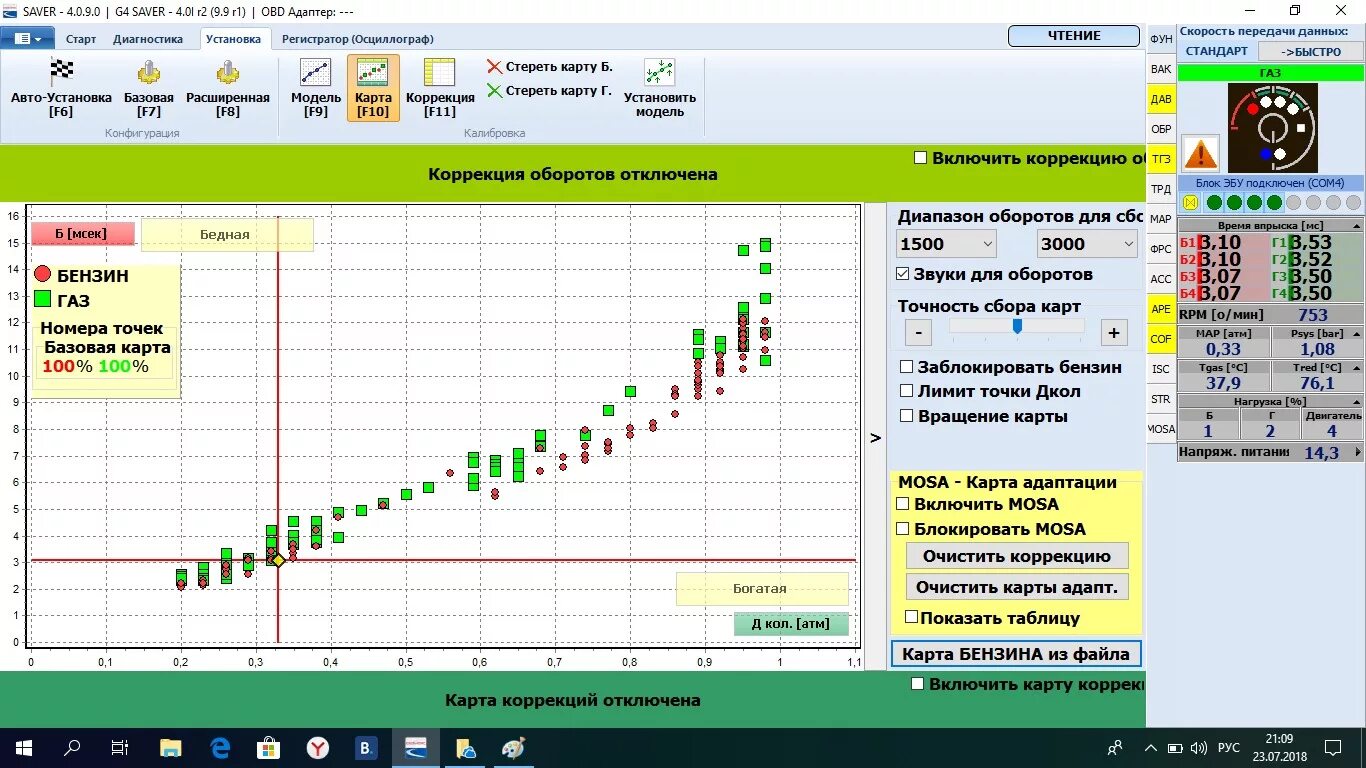This screenshot has height=768, width=1366.
Task: Click yellow diamond current point marker
Action: pos(278,561)
